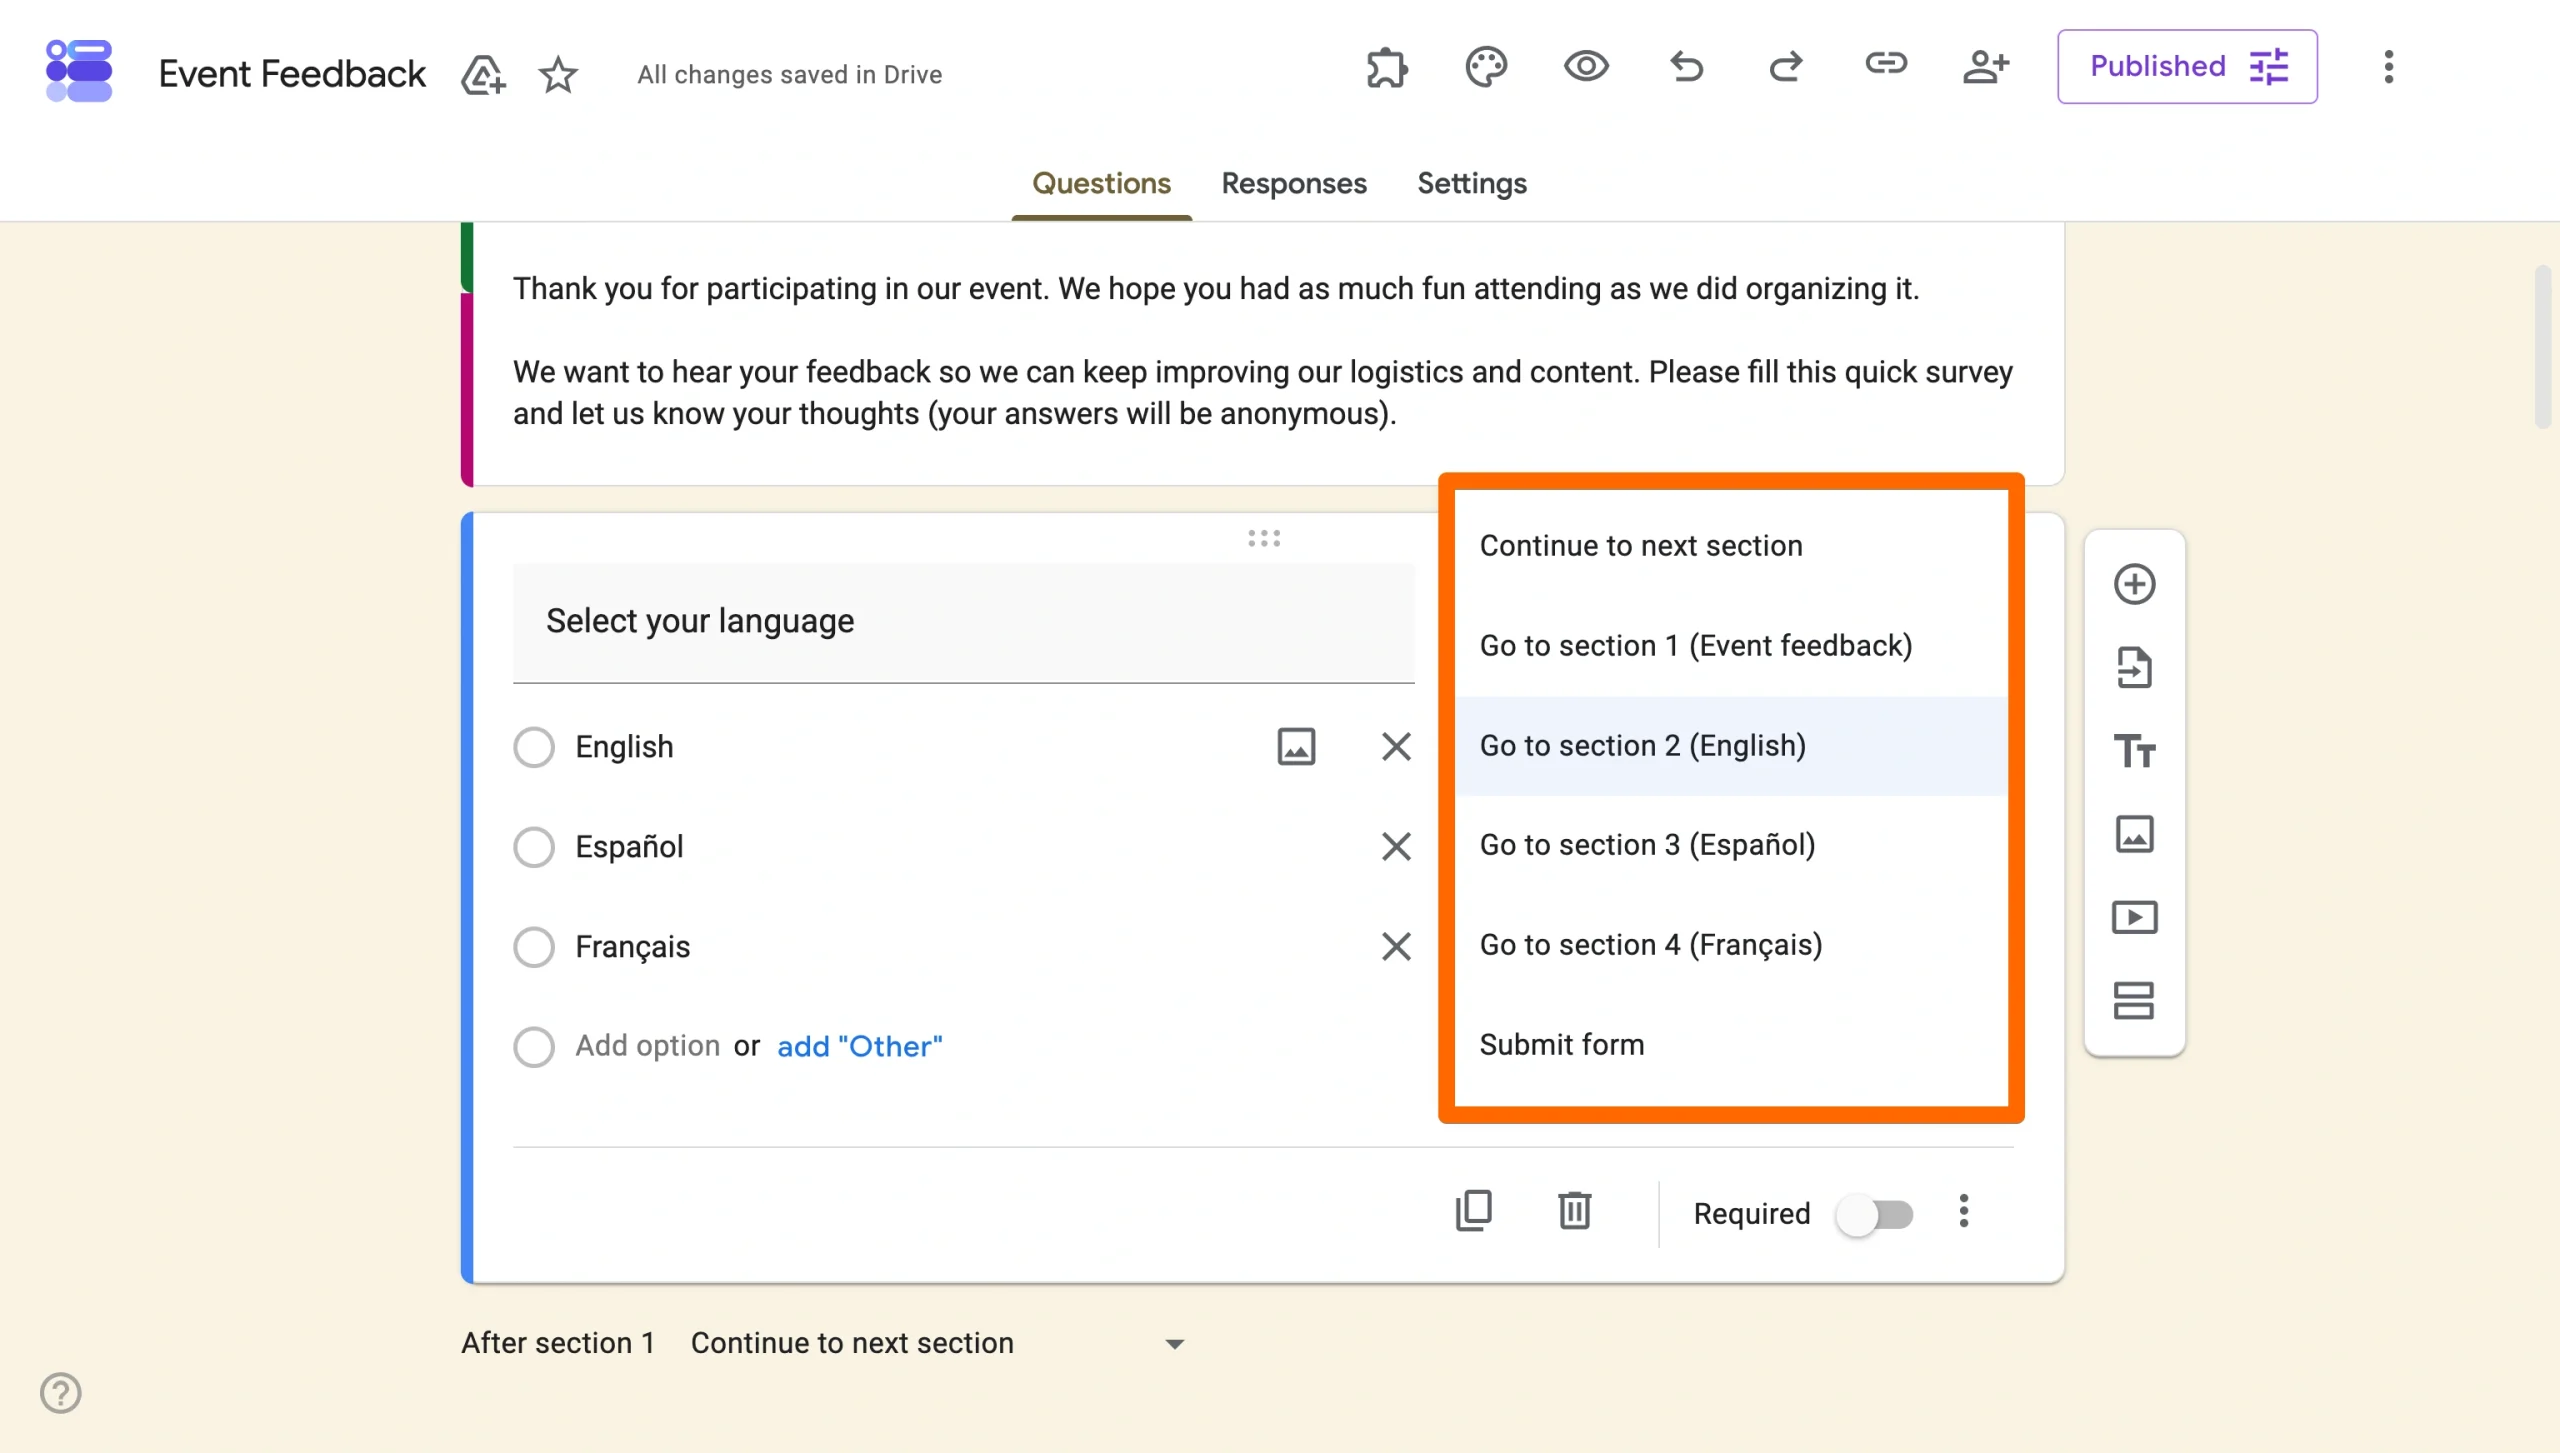2560x1453 pixels.
Task: Toggle the Required switch
Action: (x=1875, y=1214)
